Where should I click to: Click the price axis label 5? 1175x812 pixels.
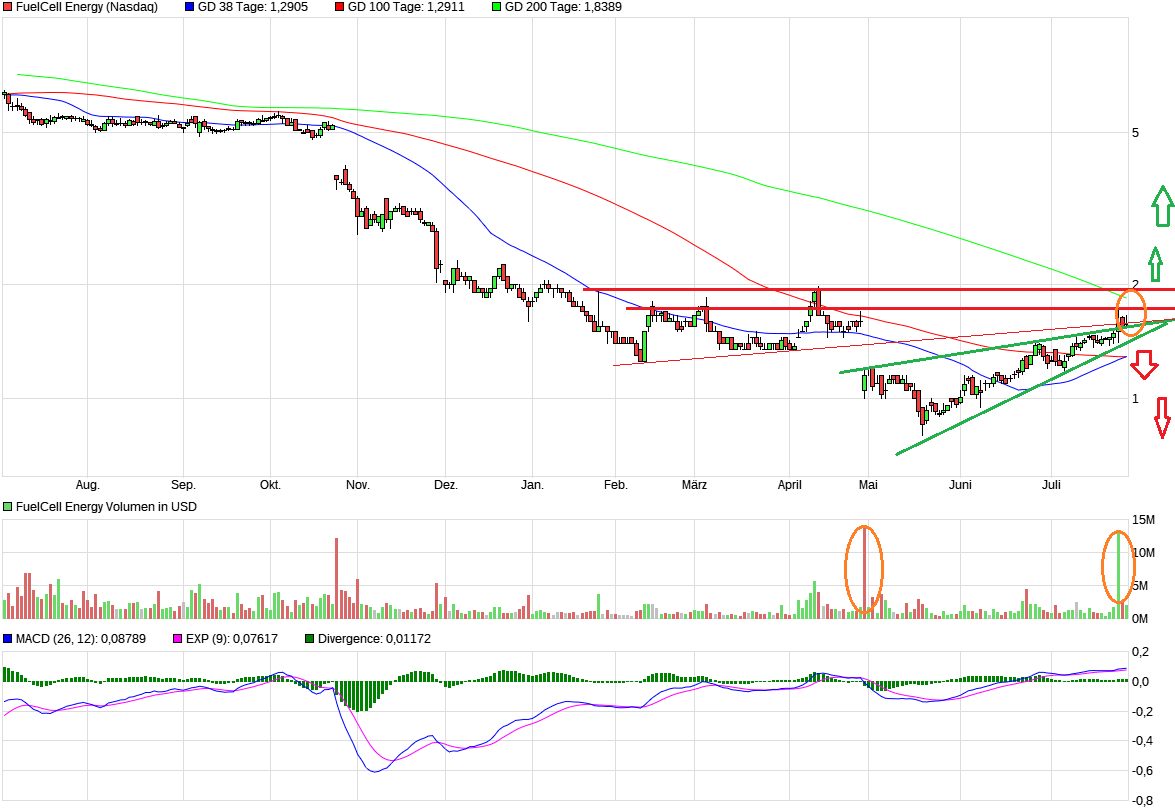[x=1135, y=132]
